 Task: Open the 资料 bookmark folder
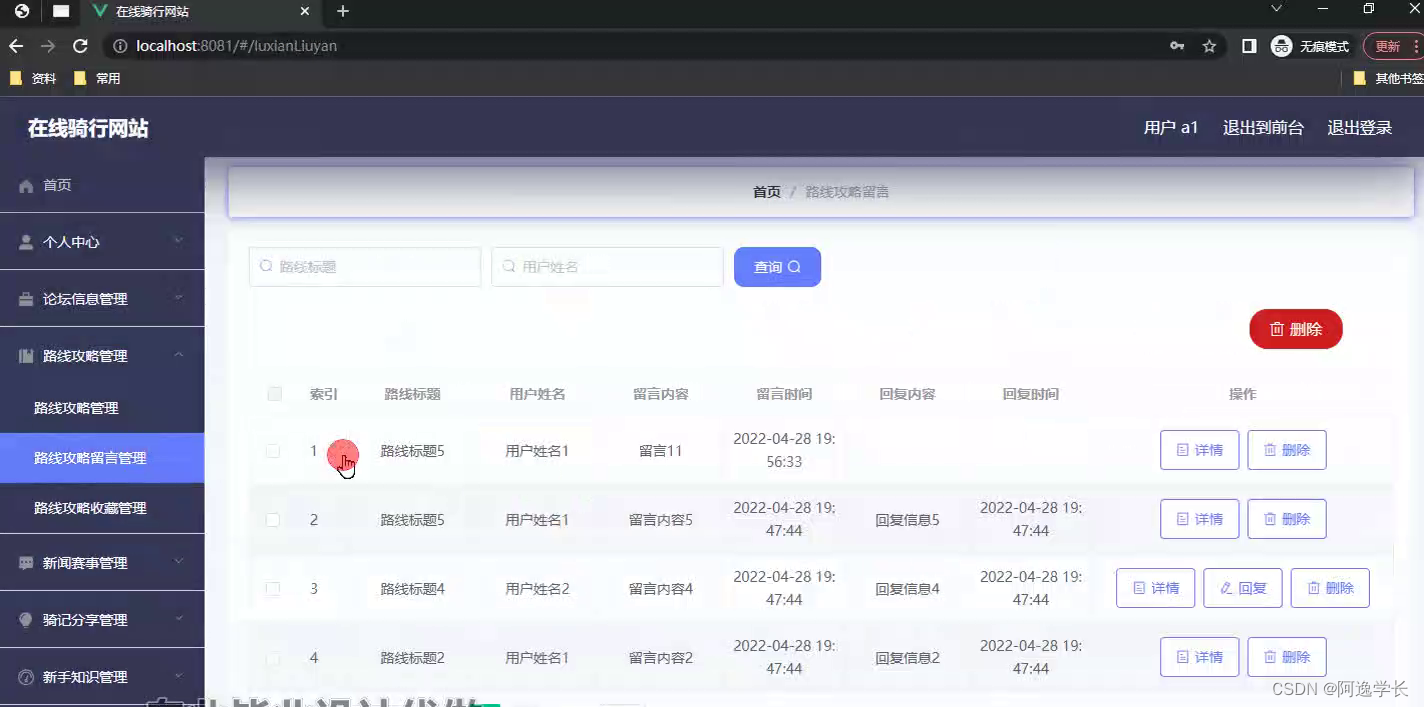[x=33, y=78]
